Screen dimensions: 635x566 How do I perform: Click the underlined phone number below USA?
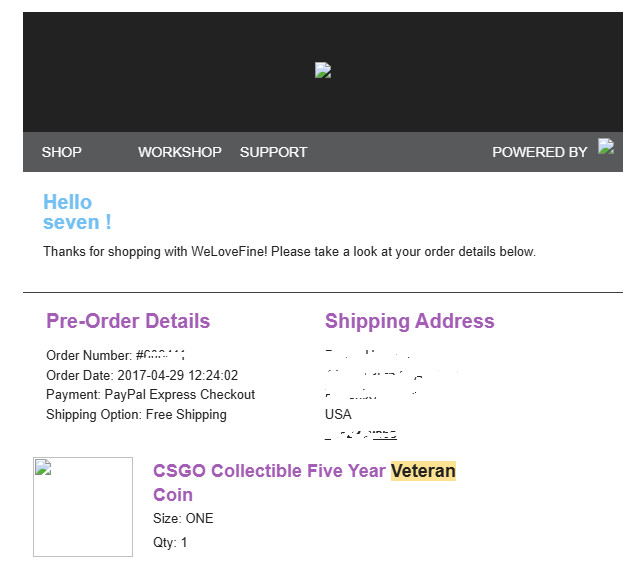[361, 435]
